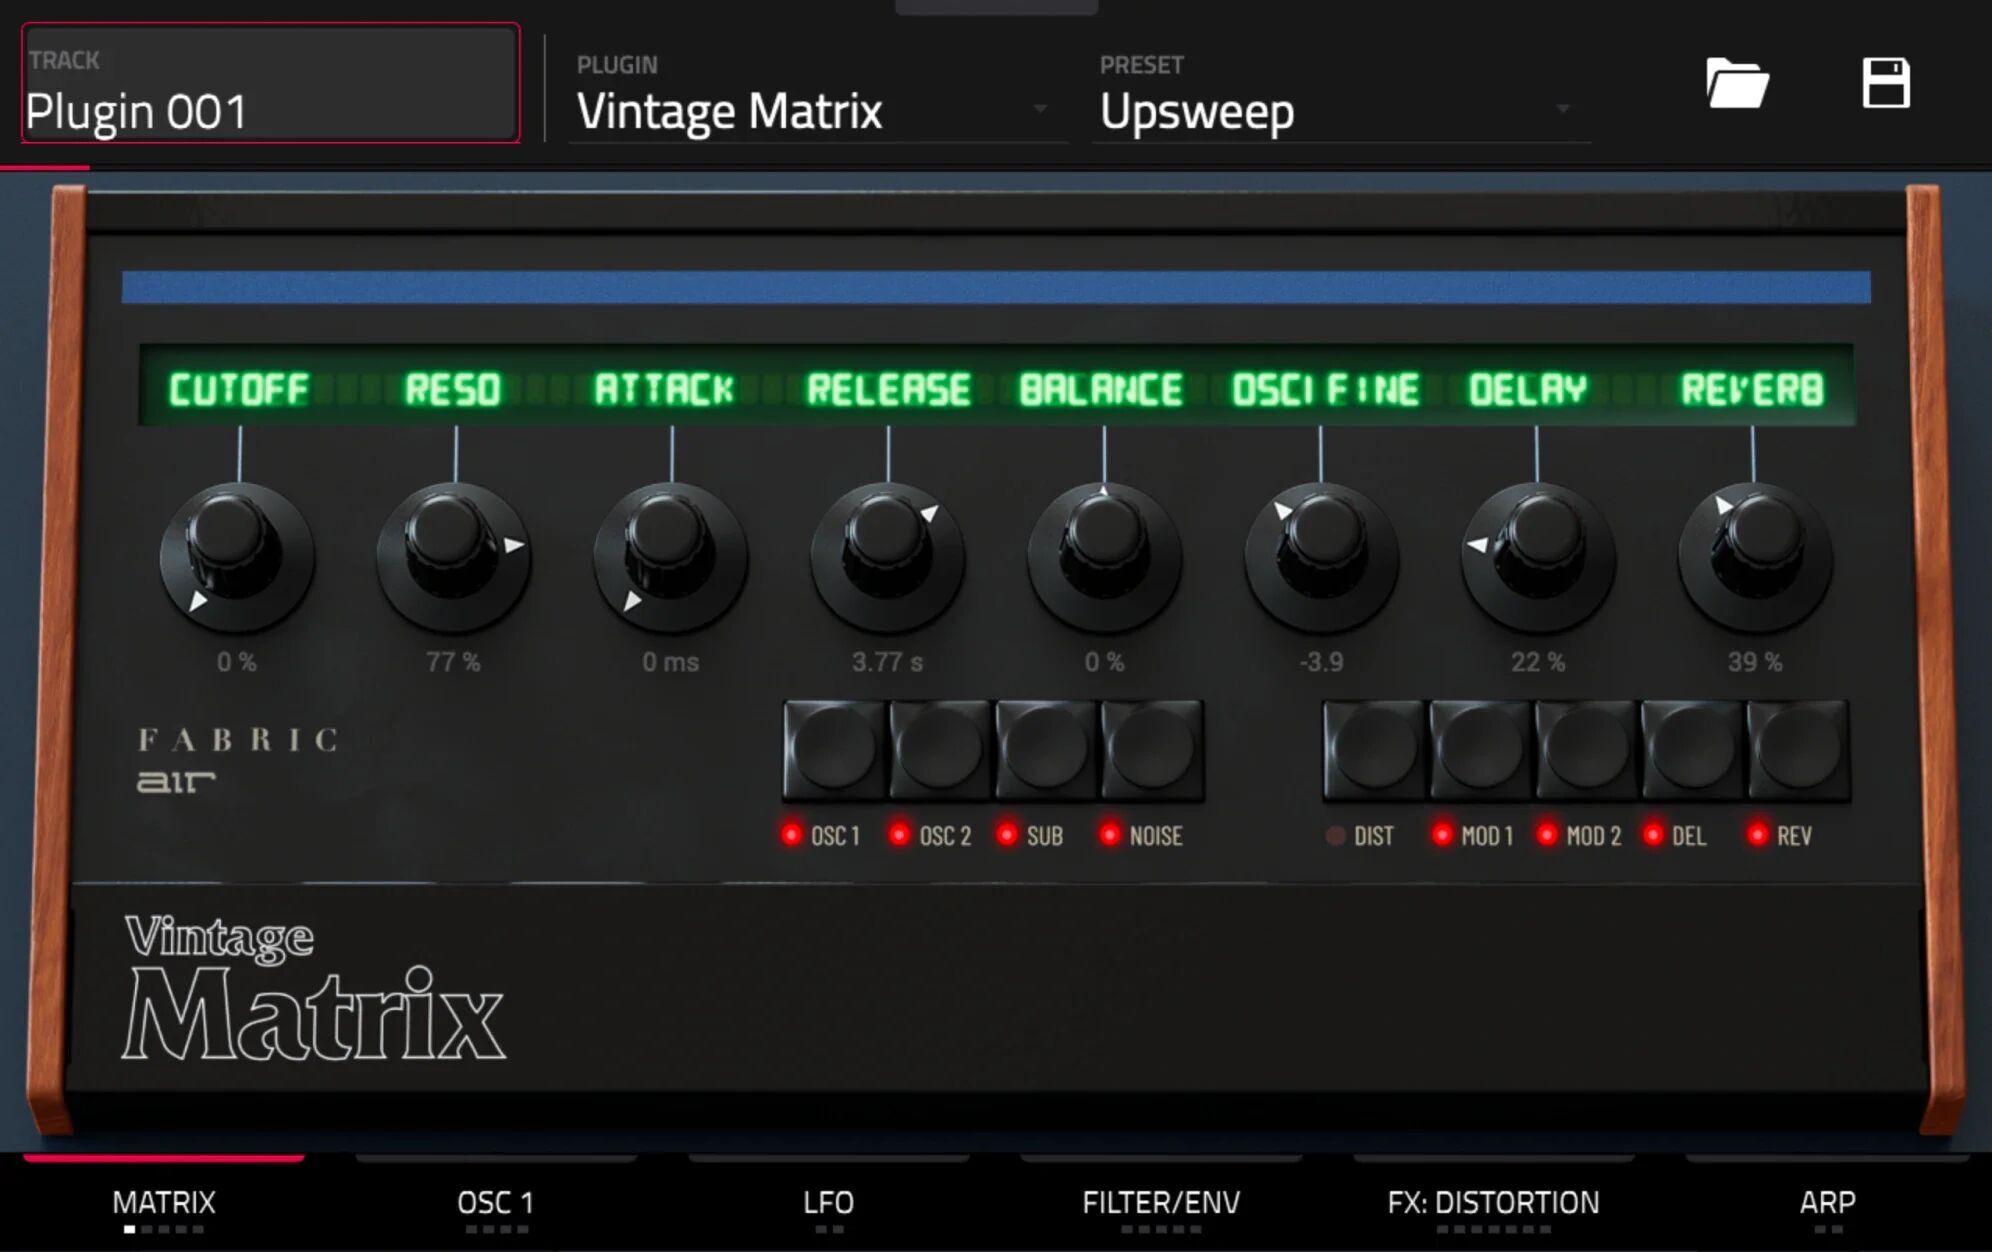
Task: Click the fine tune value -3.9
Action: coord(1321,662)
